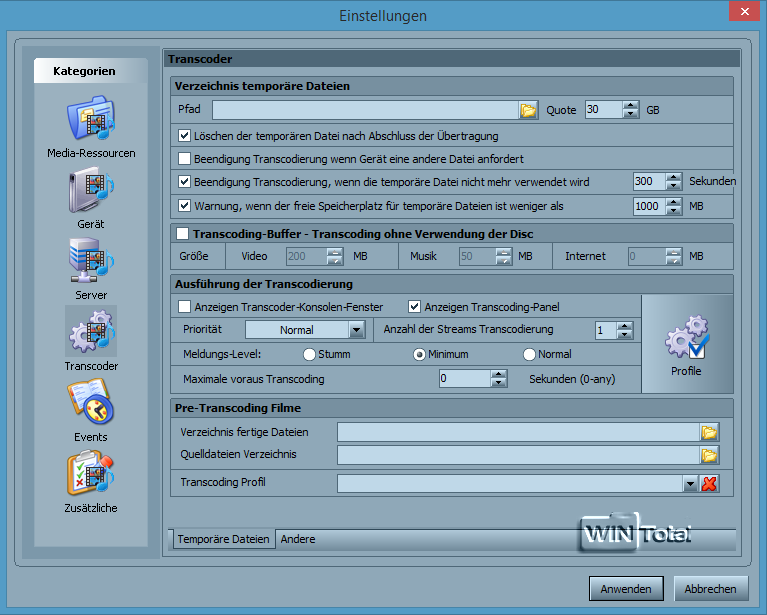Open the Transcoding Profil dropdown list
This screenshot has width=767, height=615.
[689, 484]
